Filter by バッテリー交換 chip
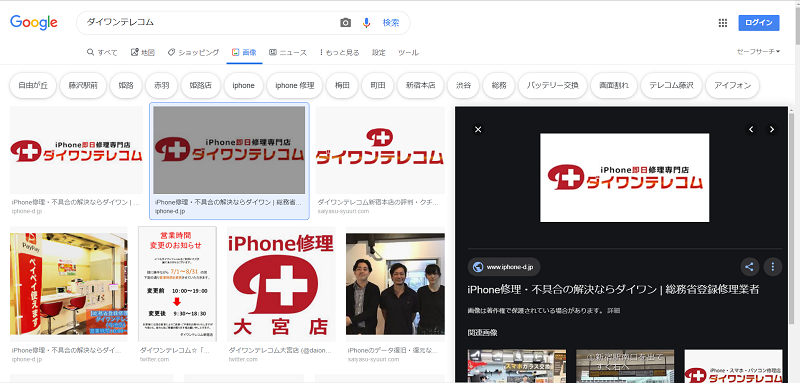This screenshot has height=383, width=800. (553, 86)
